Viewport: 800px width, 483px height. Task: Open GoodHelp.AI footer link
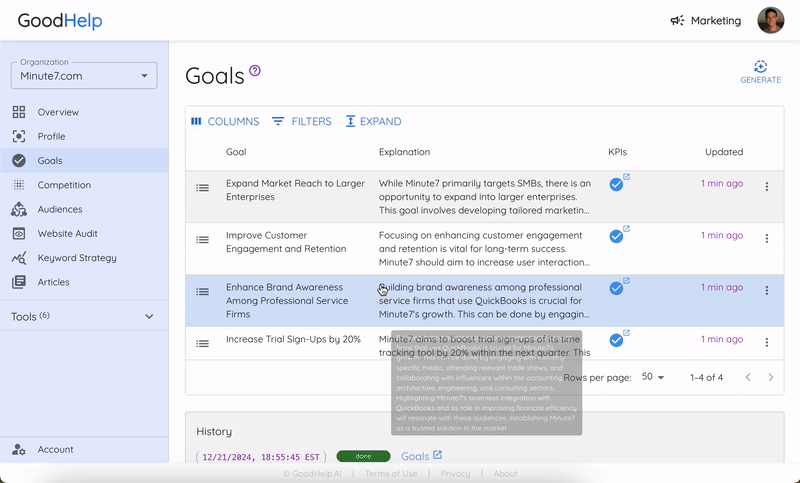tap(312, 474)
